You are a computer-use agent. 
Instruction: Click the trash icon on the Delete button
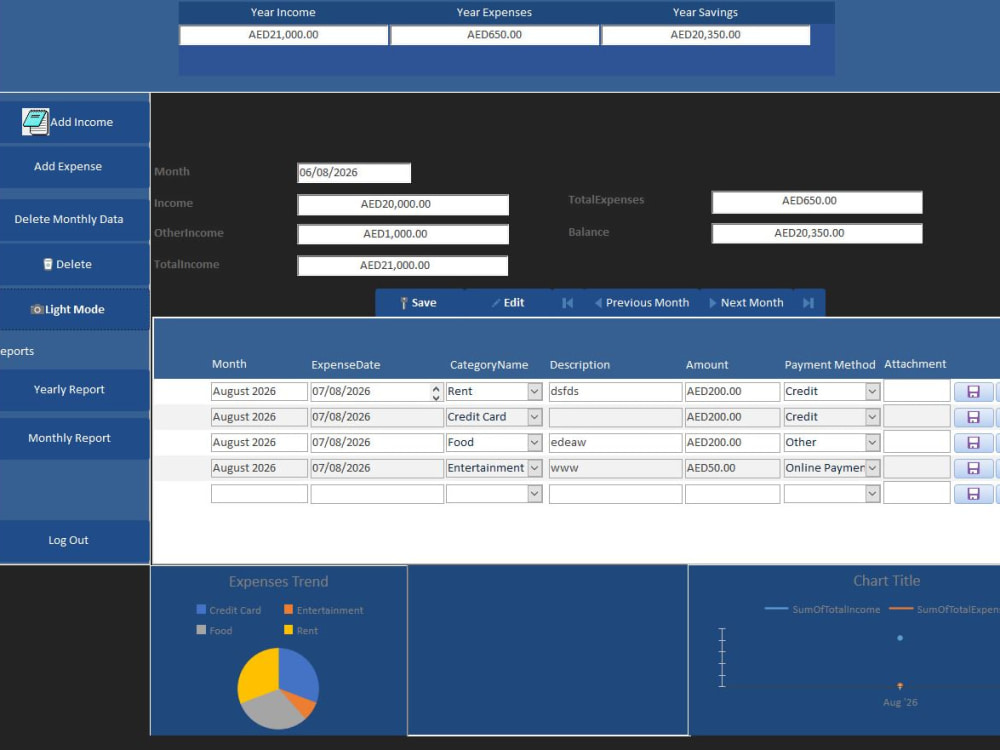[x=48, y=264]
